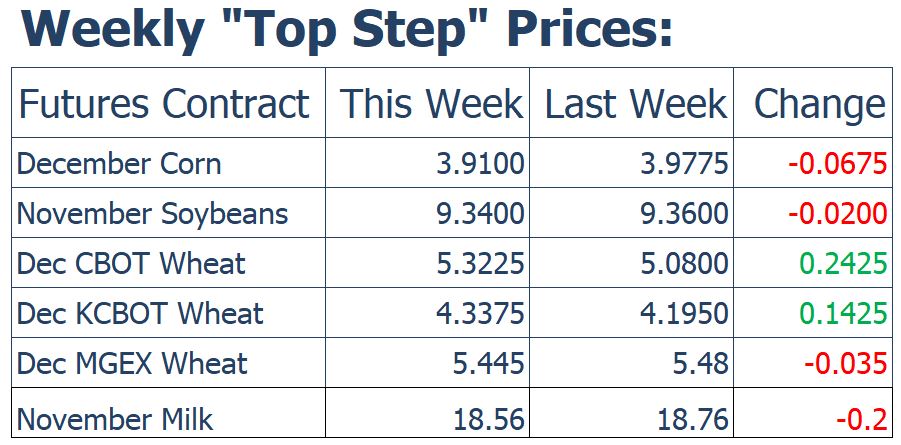This screenshot has width=901, height=445.
Task: Click the Dec CBOT Wheat row label
Action: tap(131, 263)
